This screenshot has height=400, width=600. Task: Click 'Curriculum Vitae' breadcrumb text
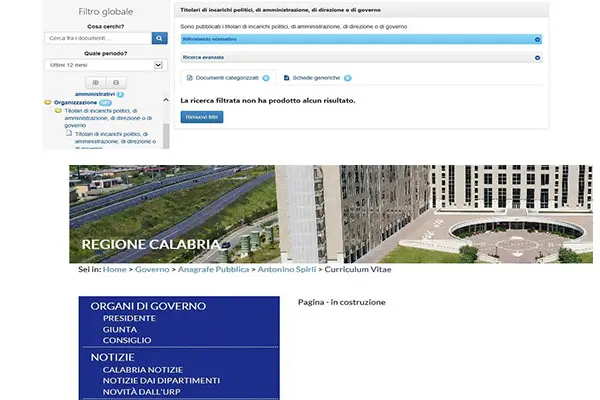click(358, 269)
